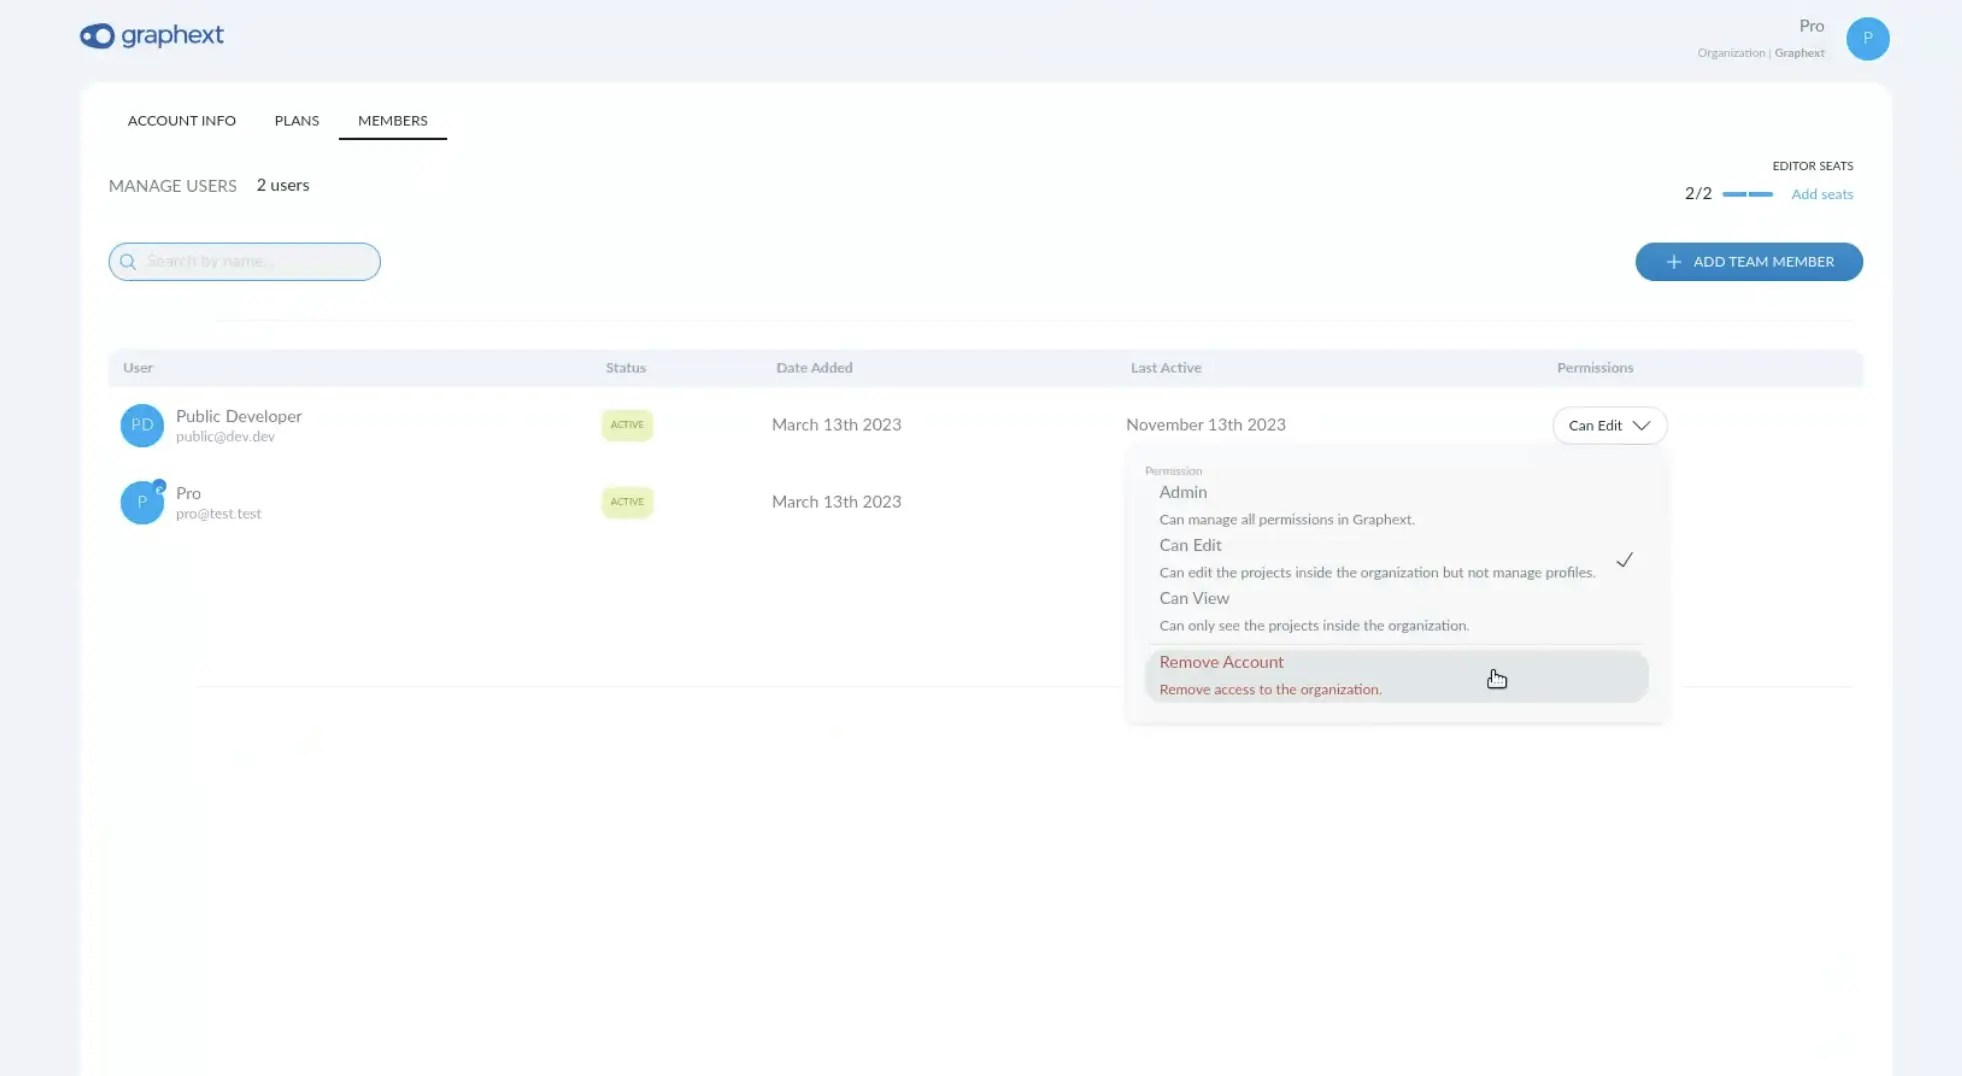This screenshot has height=1076, width=1962.
Task: Click the plus icon on Add Team Member
Action: tap(1673, 261)
